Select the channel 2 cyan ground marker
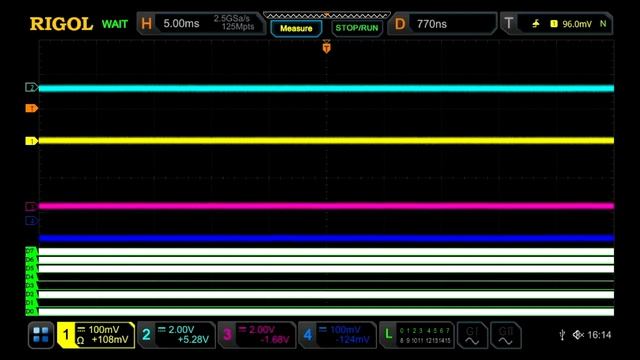This screenshot has height=360, width=640. point(31,87)
